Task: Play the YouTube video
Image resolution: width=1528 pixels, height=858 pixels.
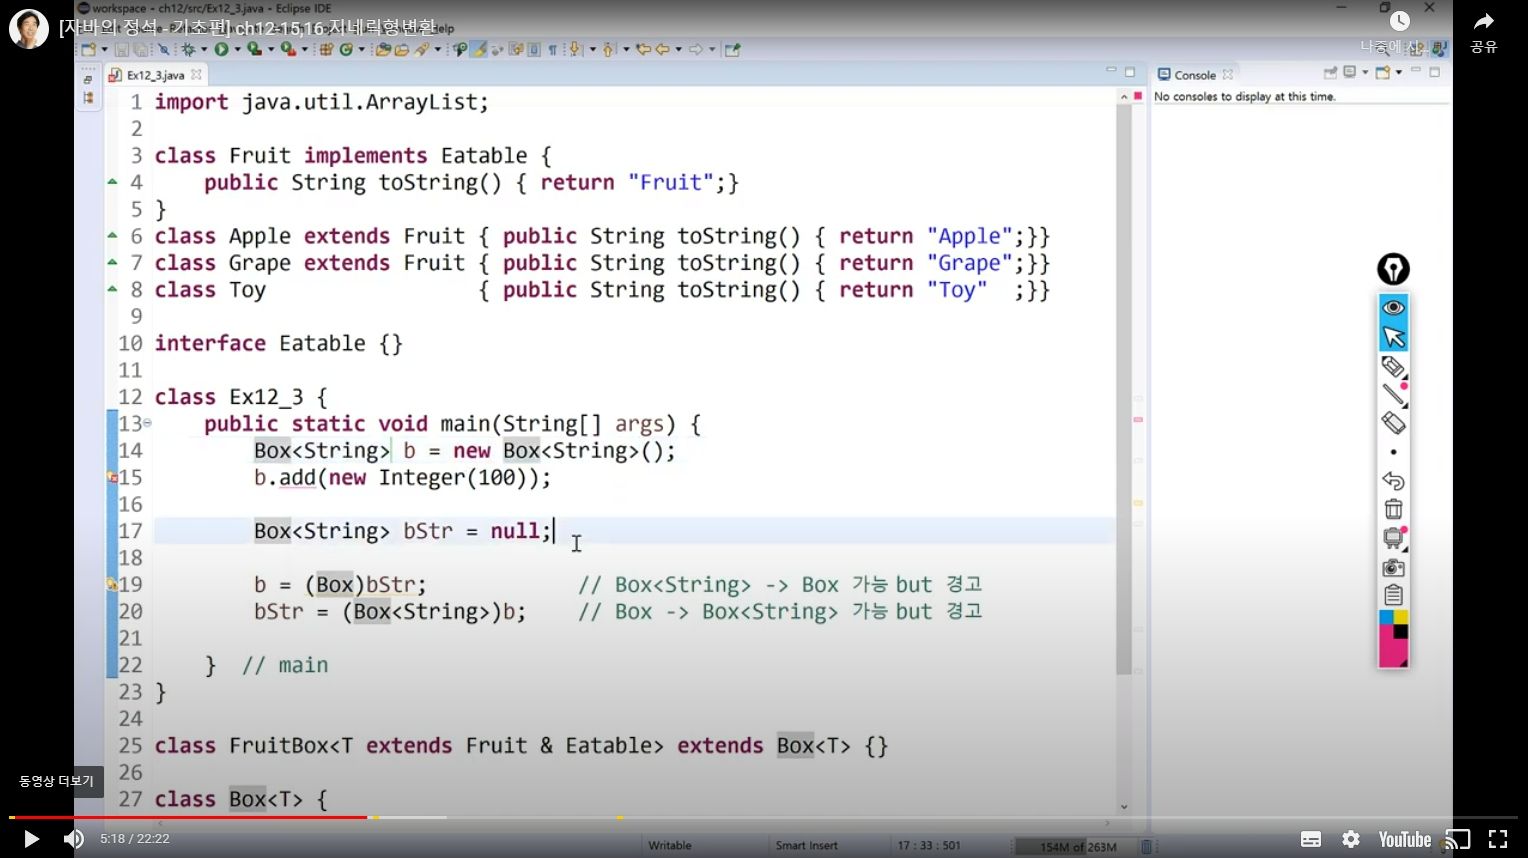Action: point(31,839)
